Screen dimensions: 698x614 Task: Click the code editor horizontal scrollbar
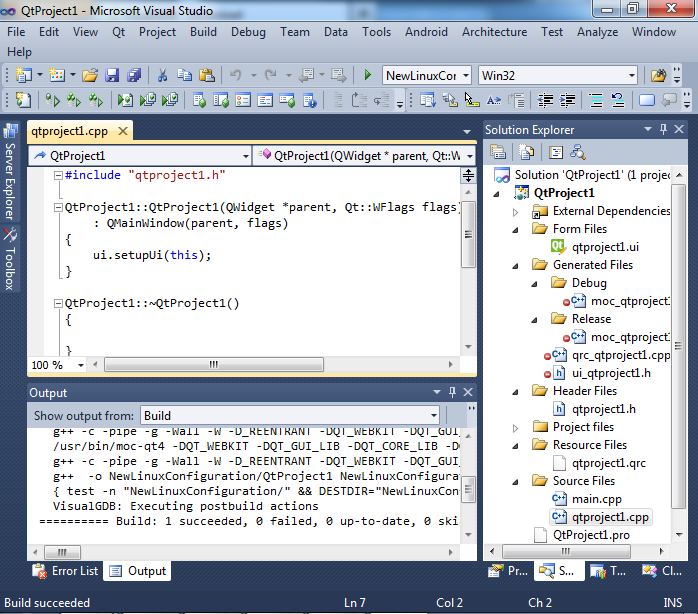pyautogui.click(x=214, y=365)
